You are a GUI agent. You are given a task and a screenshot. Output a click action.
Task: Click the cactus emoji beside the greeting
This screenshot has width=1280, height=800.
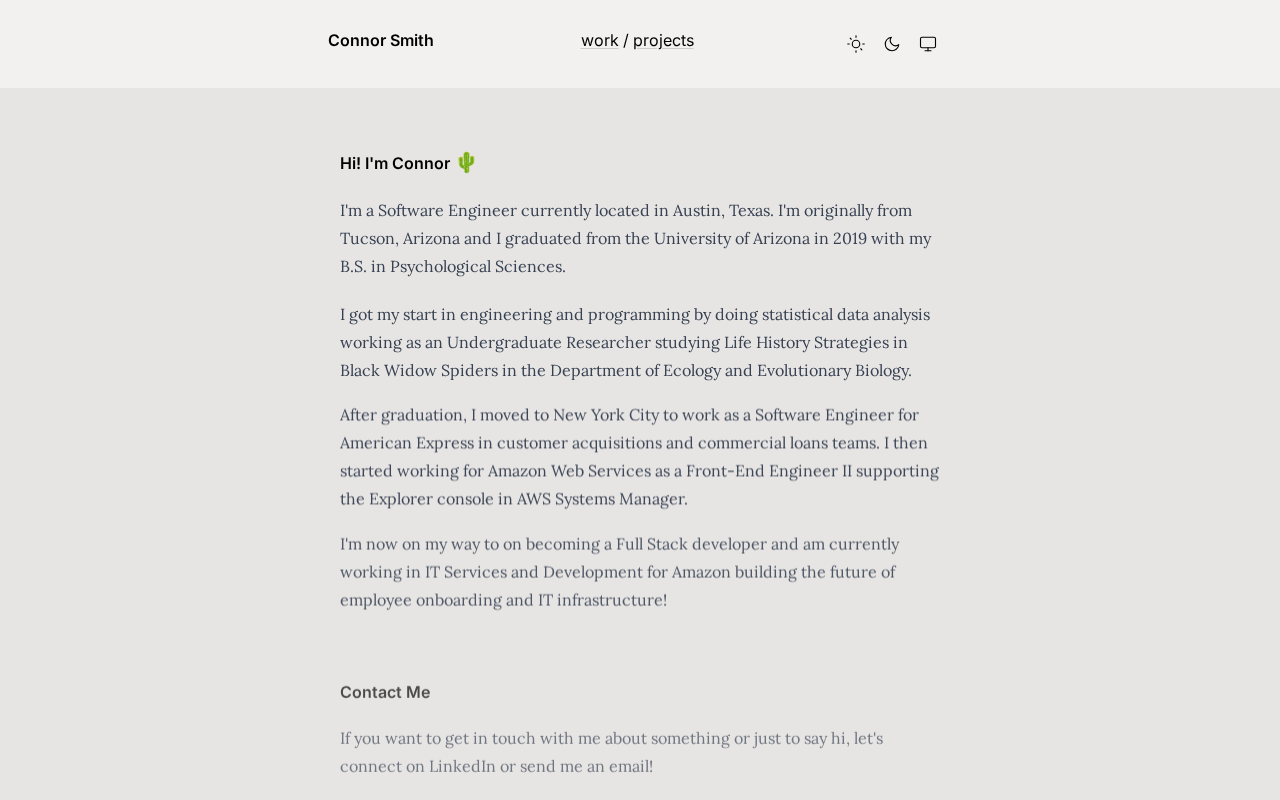pos(466,162)
